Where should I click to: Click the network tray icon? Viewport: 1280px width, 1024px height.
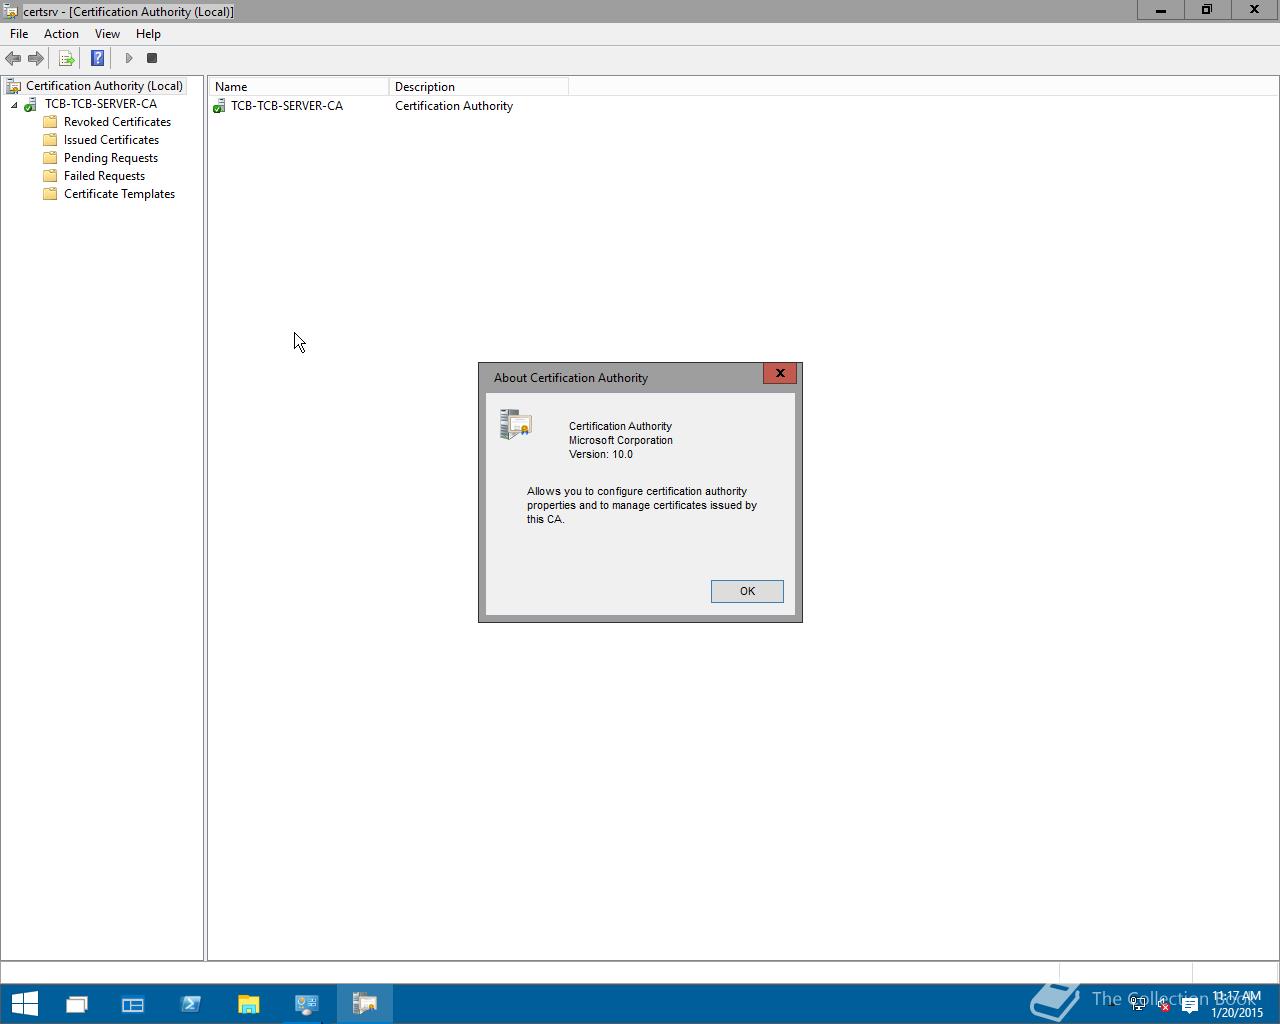point(1138,1005)
